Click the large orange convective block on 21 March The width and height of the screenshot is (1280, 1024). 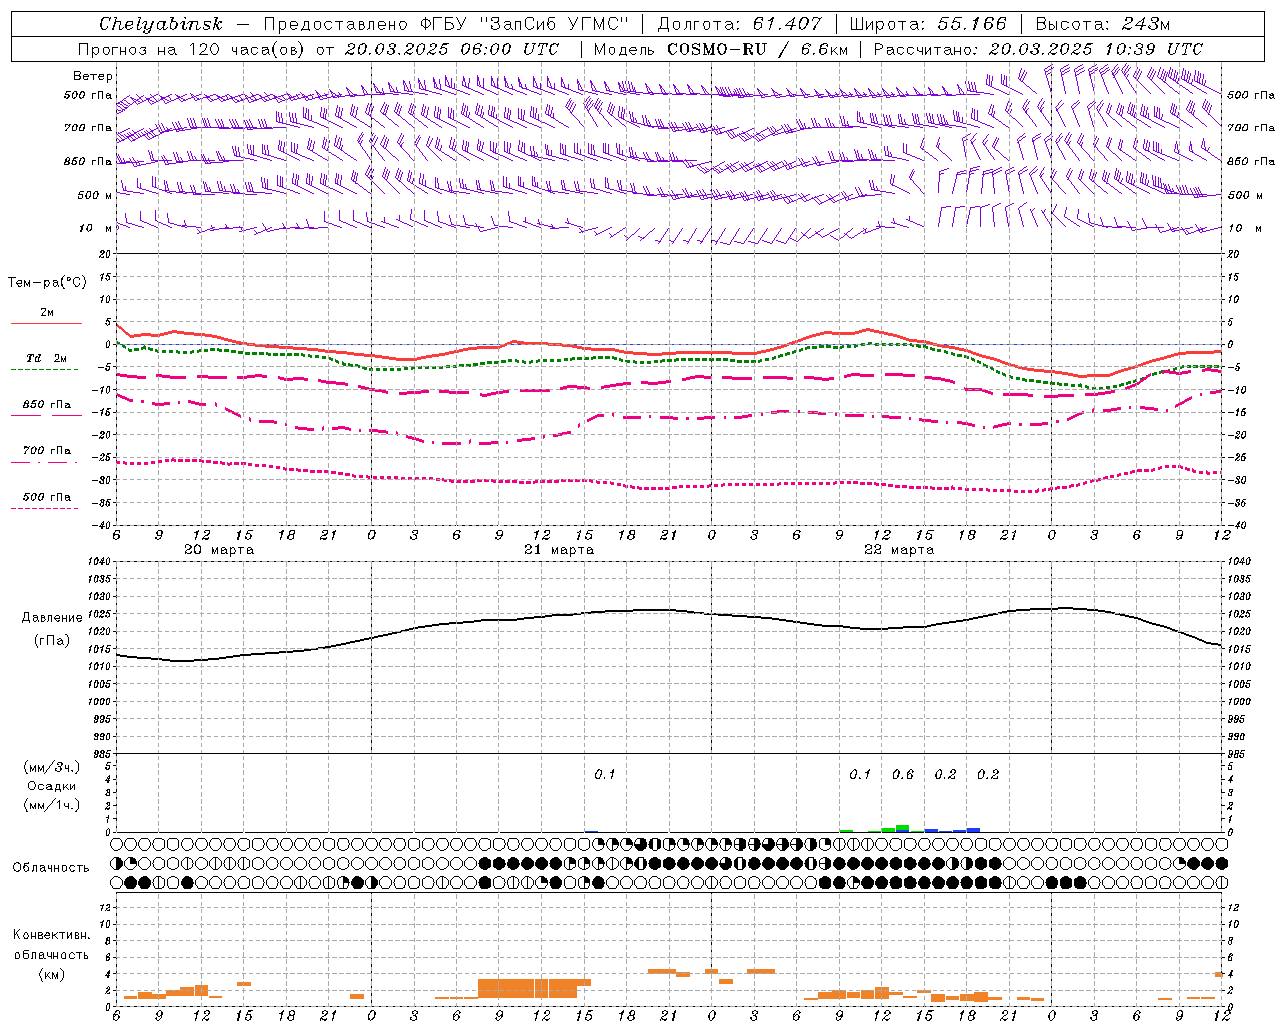point(534,988)
